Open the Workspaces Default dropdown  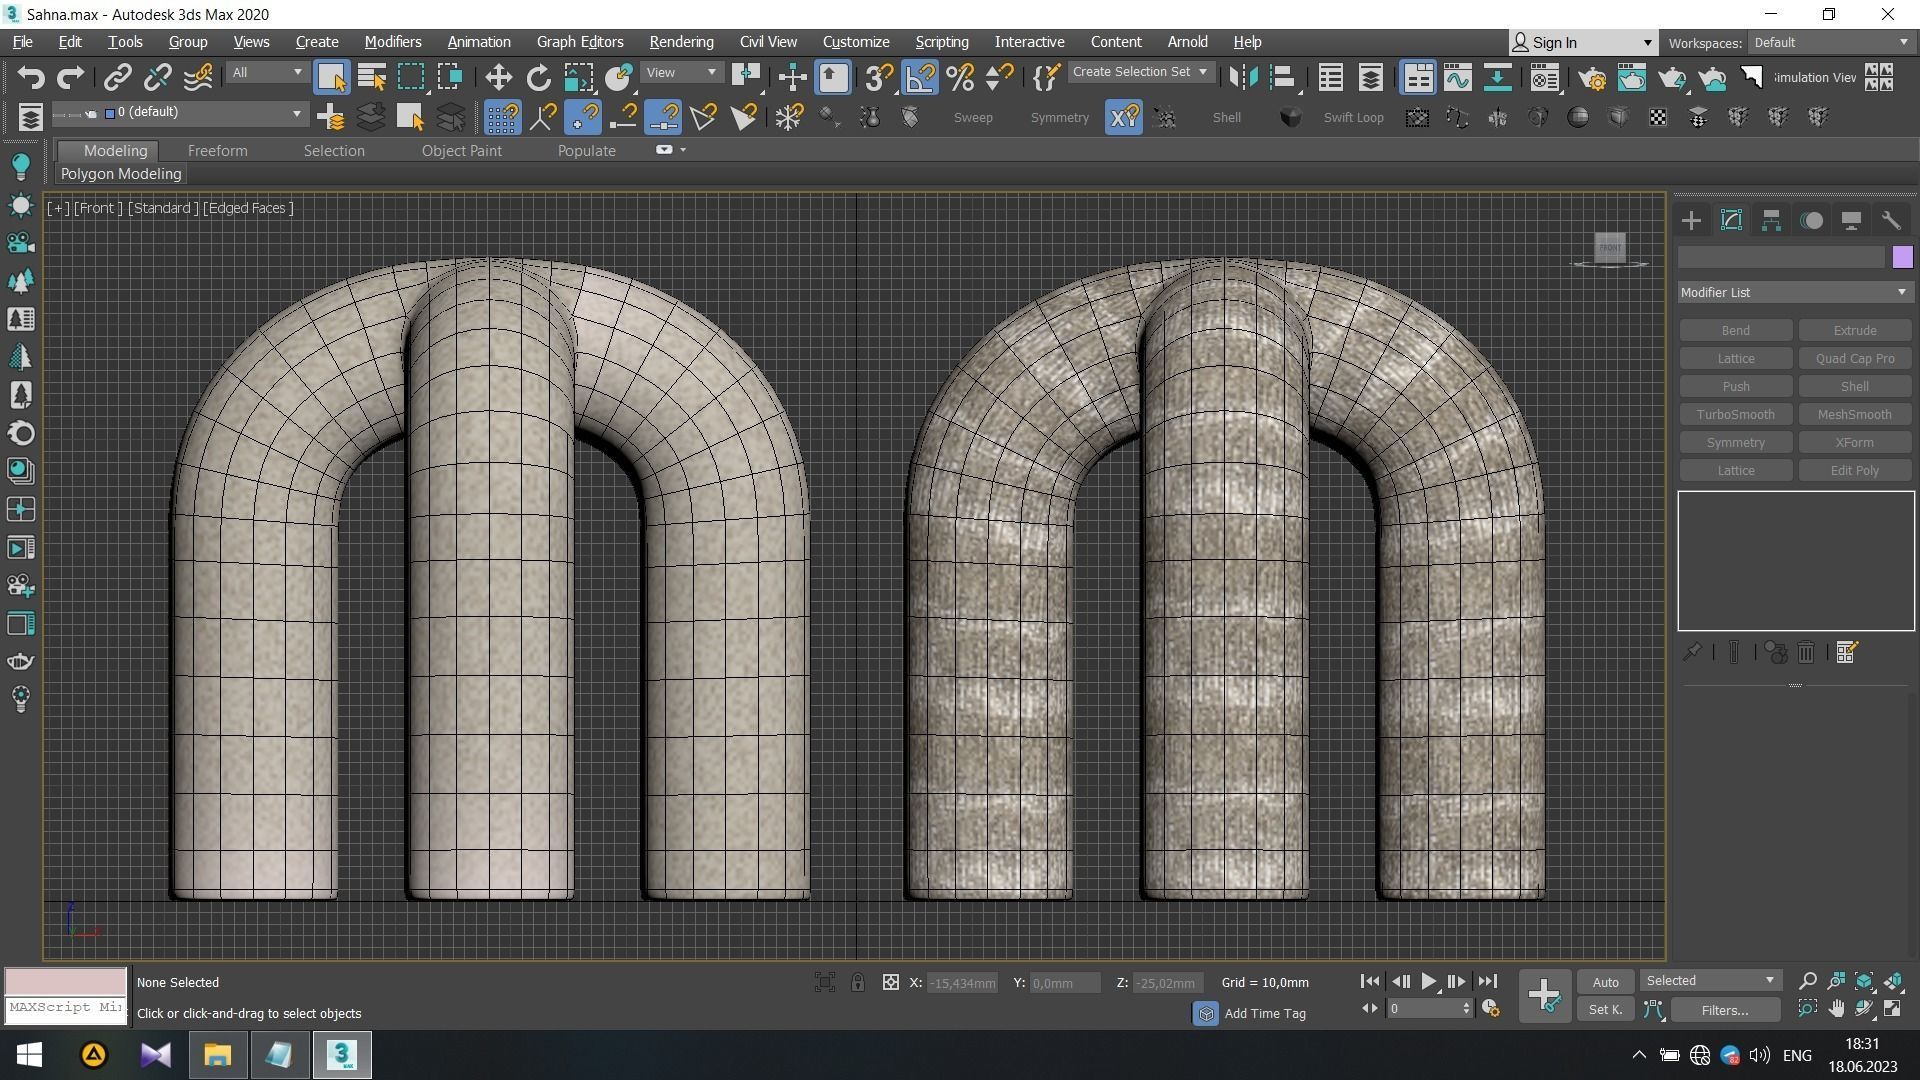[x=1830, y=42]
